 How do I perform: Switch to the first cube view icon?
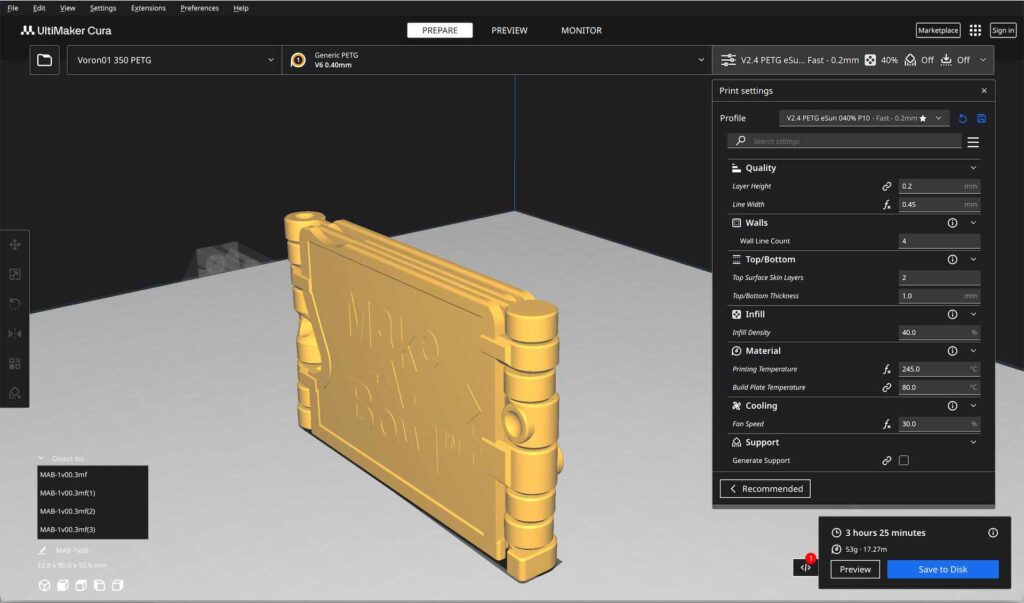pyautogui.click(x=44, y=585)
